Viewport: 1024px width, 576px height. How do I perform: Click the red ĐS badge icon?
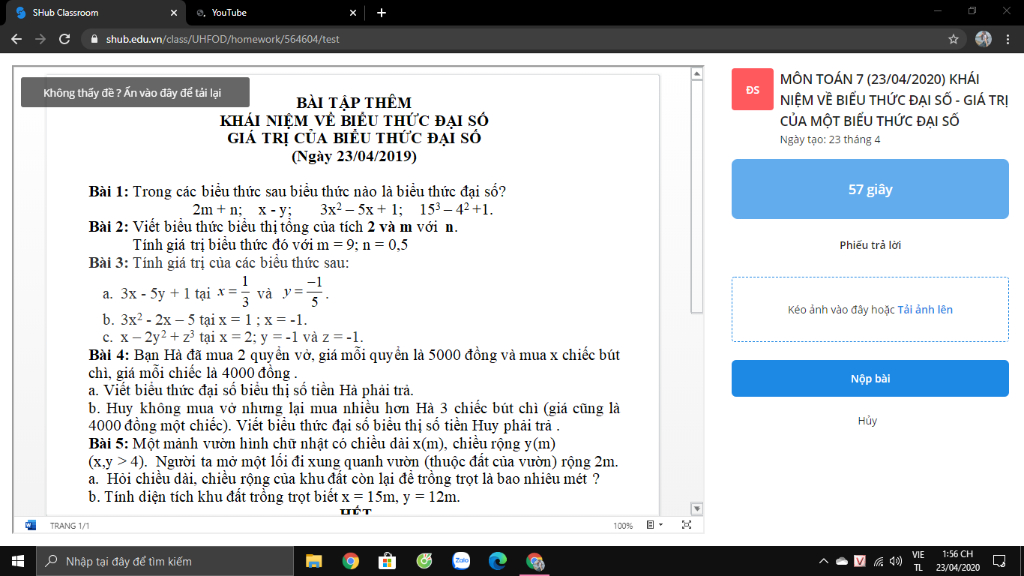tap(752, 89)
